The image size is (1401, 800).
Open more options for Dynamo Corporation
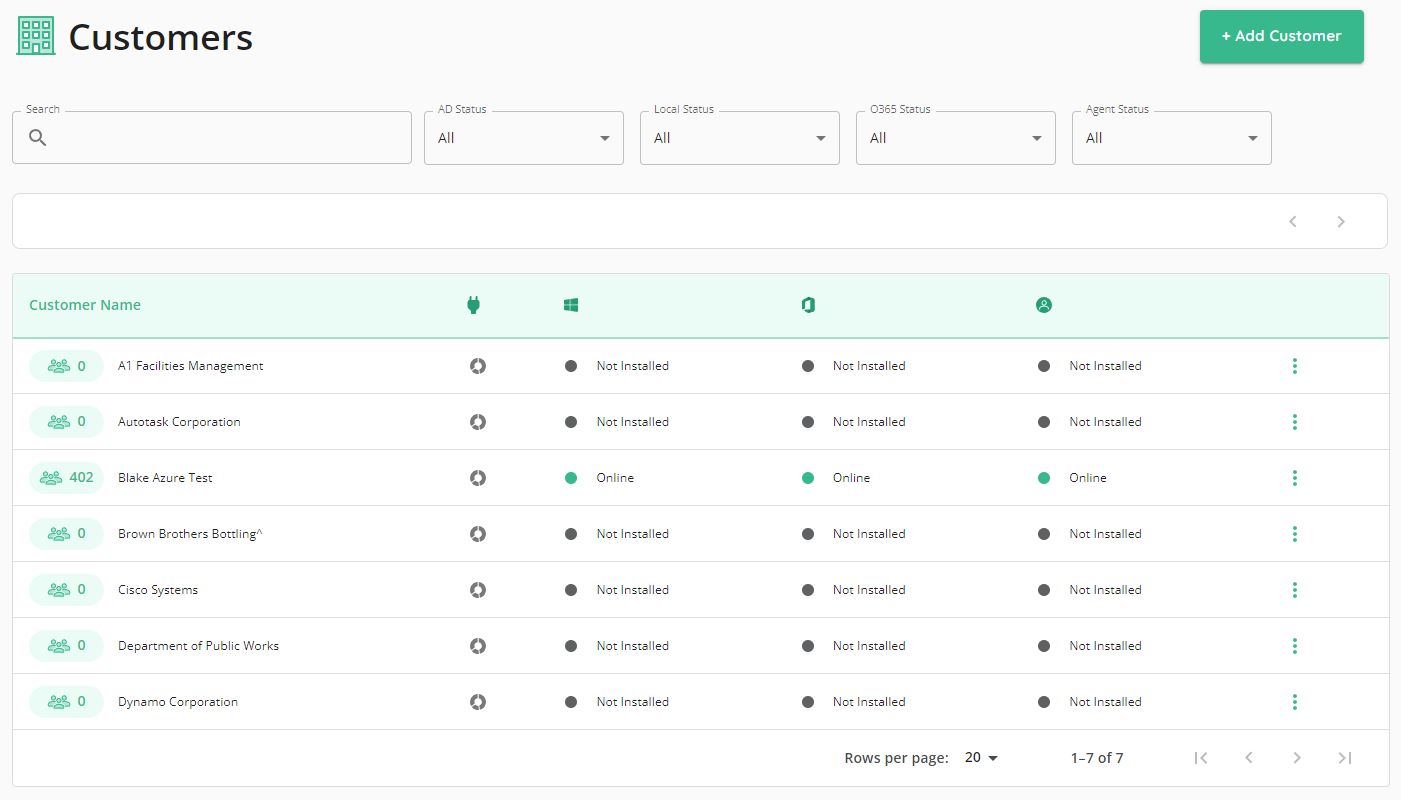point(1294,702)
